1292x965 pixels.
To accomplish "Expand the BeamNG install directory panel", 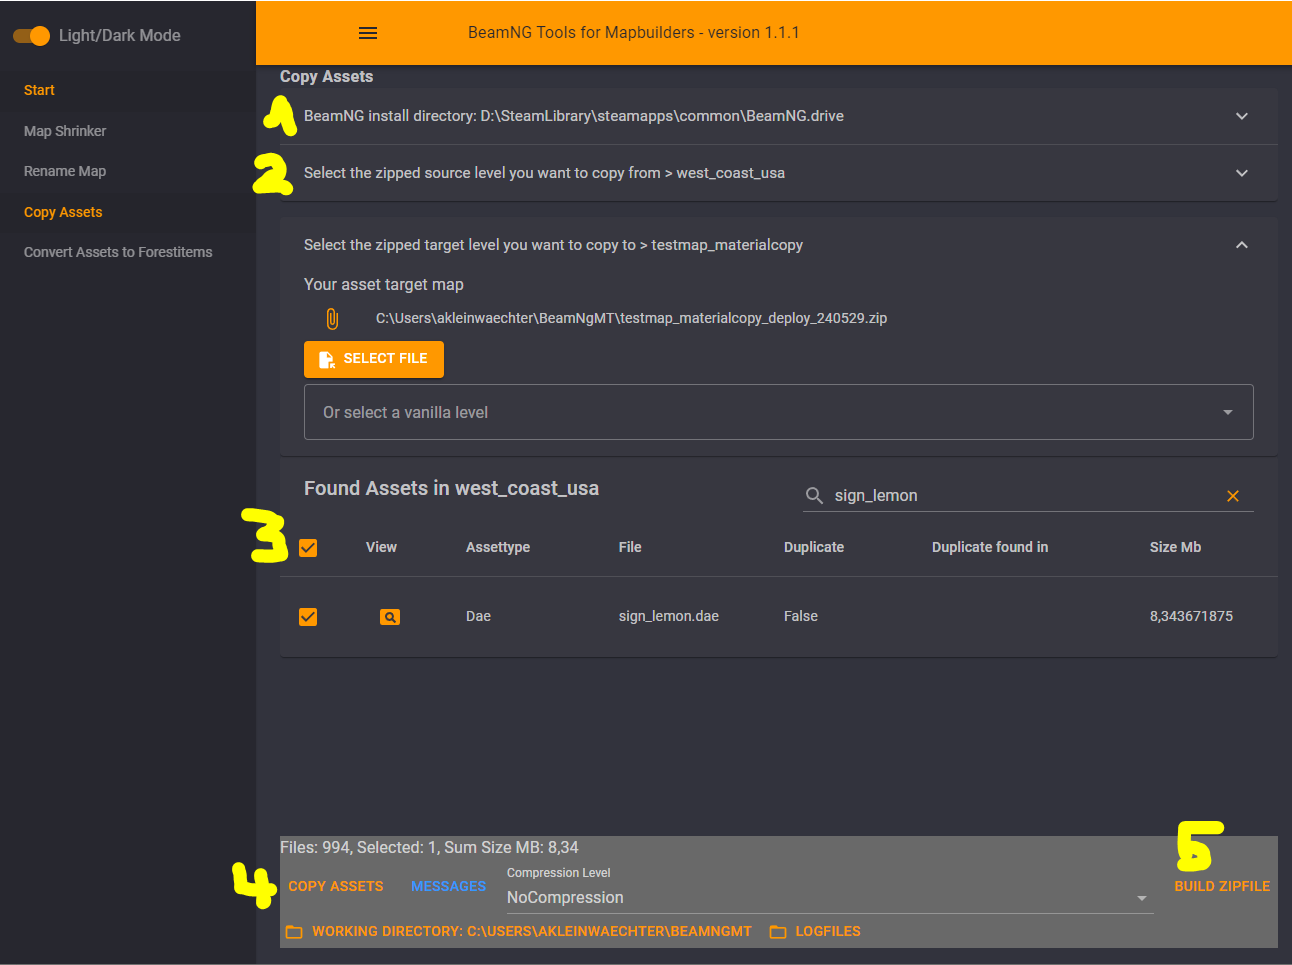I will point(779,116).
